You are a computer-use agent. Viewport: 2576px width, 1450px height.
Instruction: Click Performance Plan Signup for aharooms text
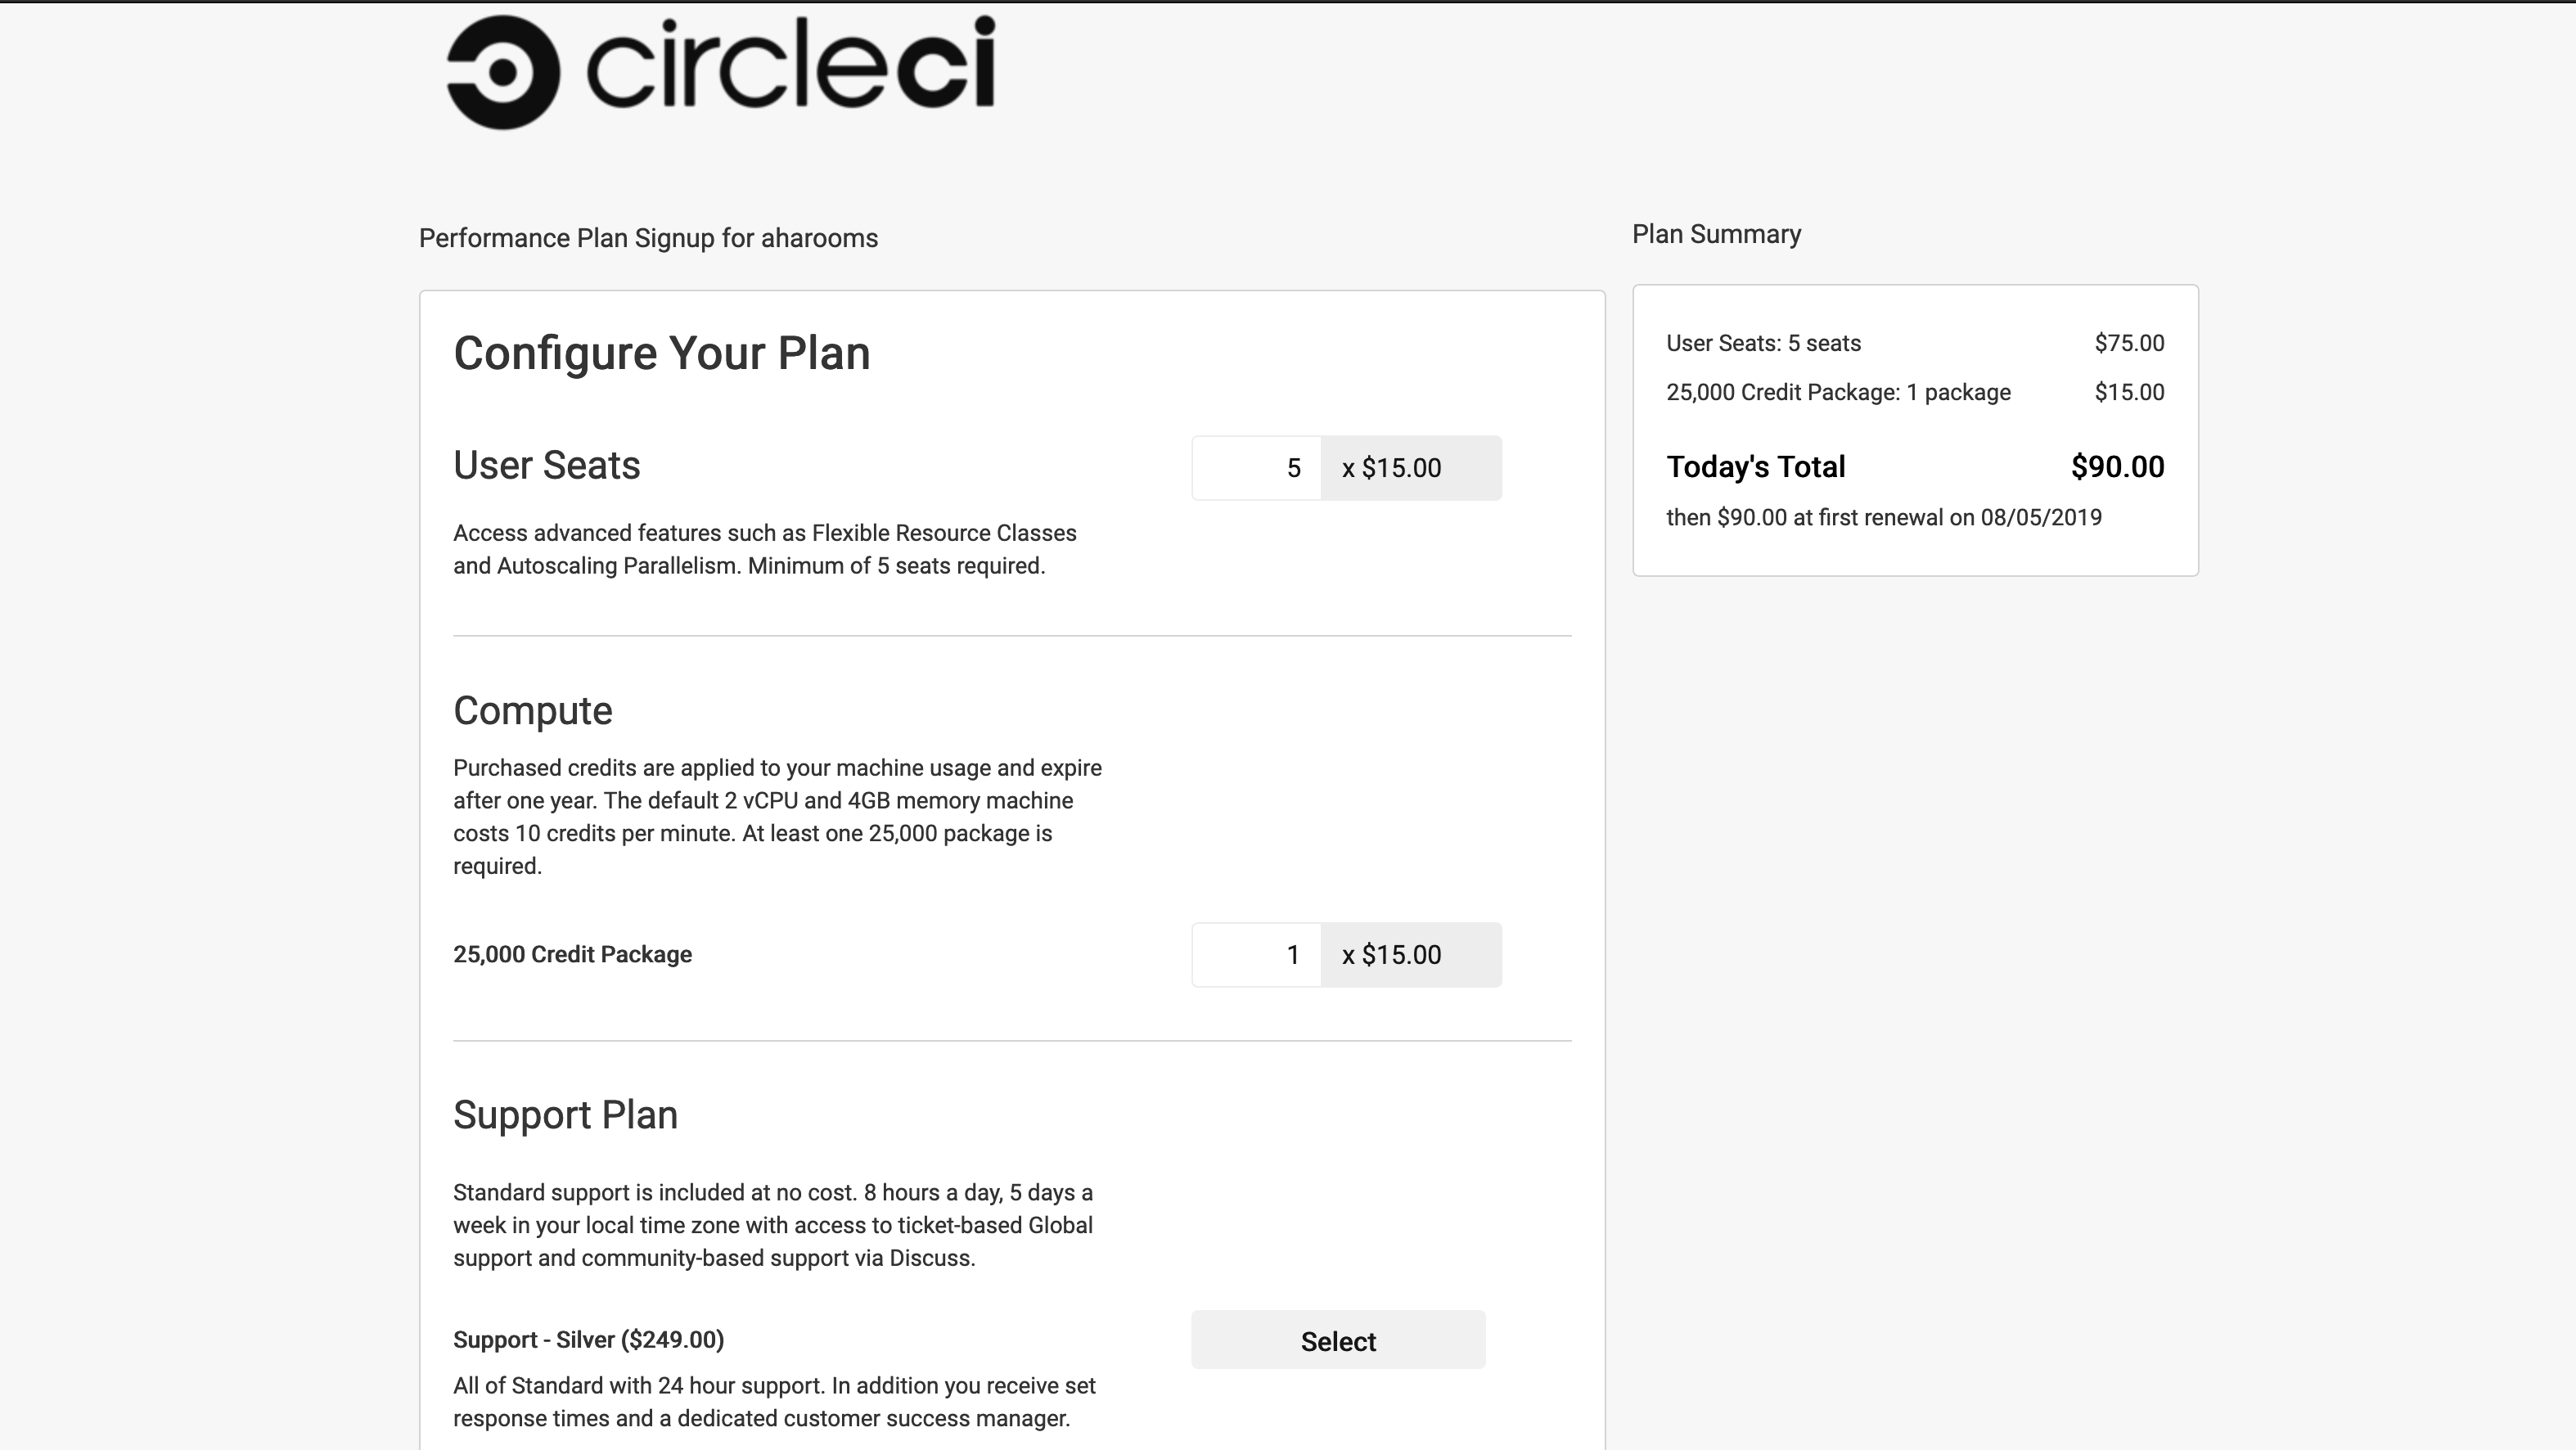[x=648, y=239]
